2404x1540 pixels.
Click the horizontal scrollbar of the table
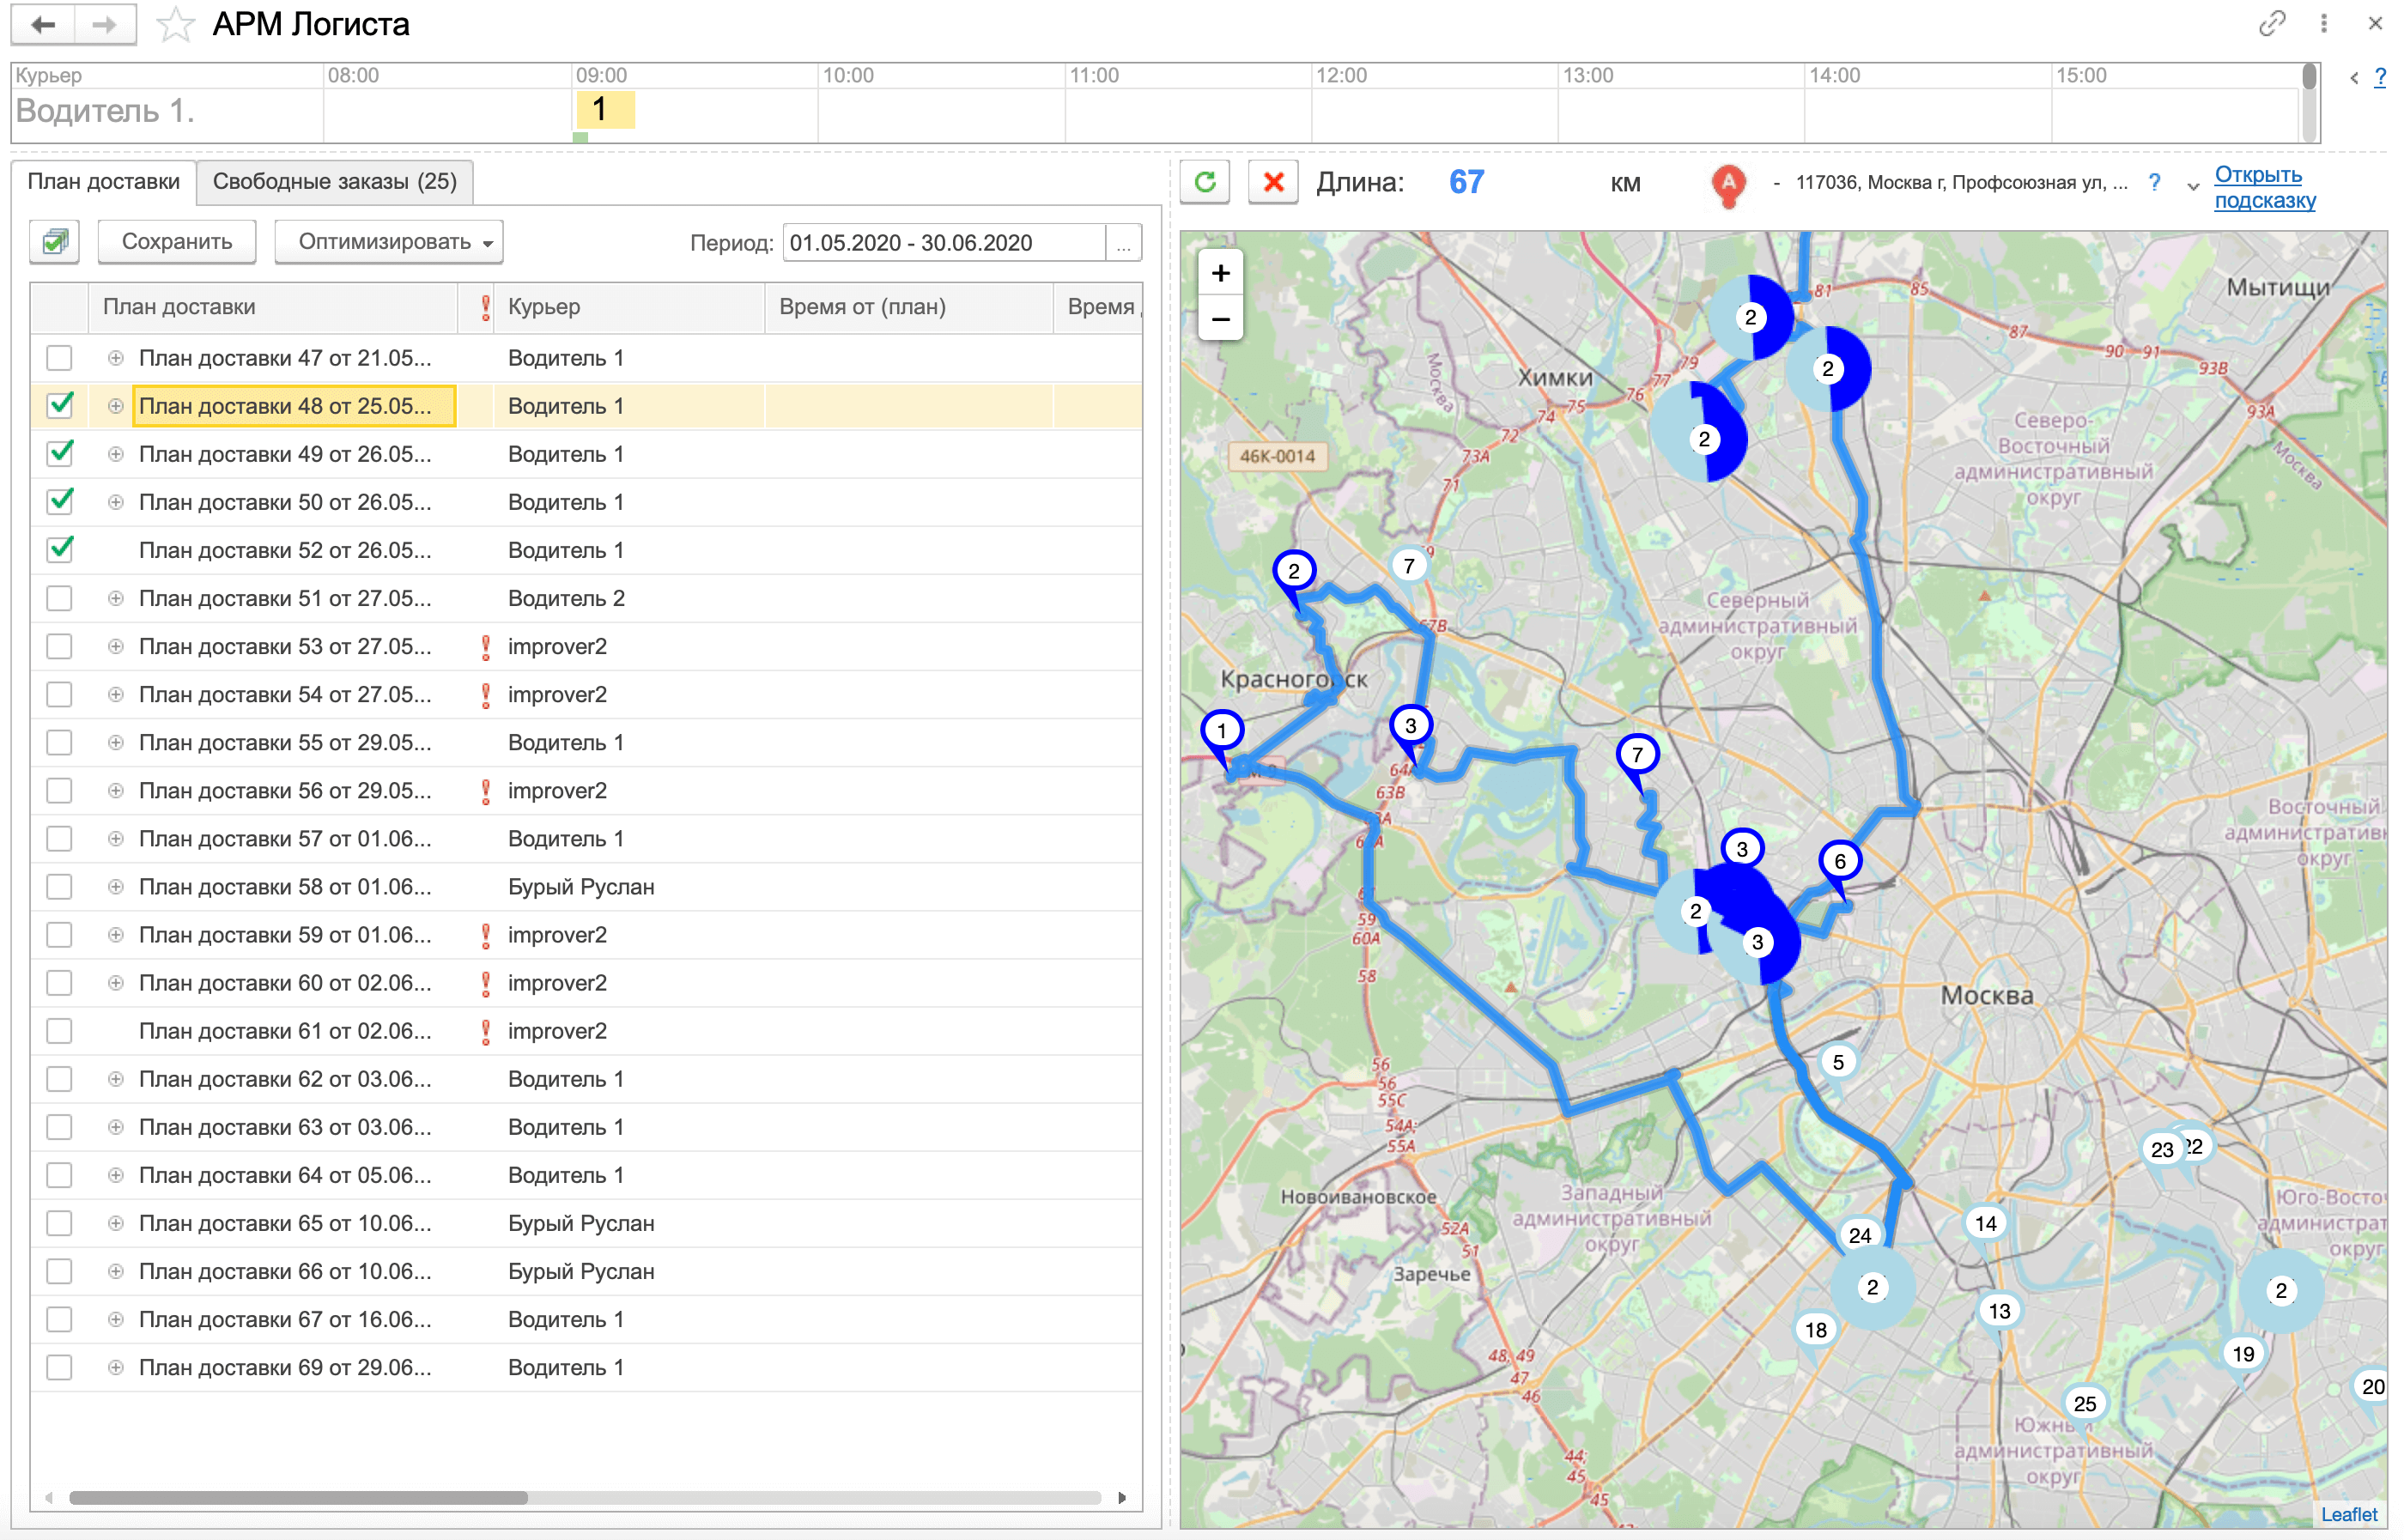(298, 1497)
